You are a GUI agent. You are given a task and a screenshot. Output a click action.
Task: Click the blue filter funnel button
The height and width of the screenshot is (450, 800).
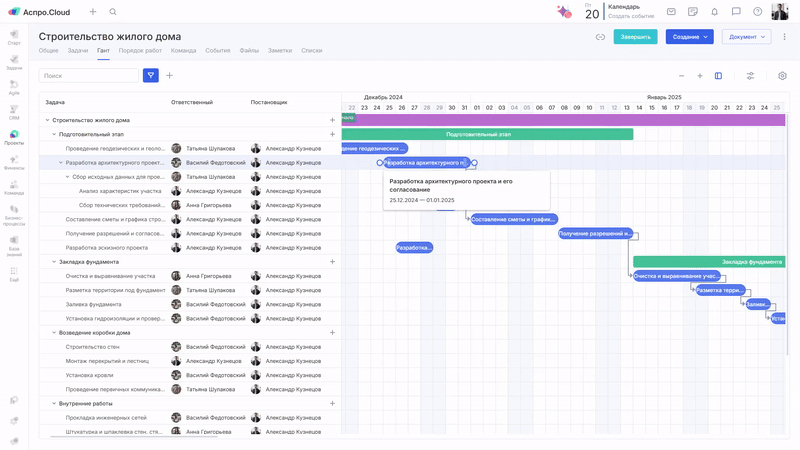pos(151,75)
